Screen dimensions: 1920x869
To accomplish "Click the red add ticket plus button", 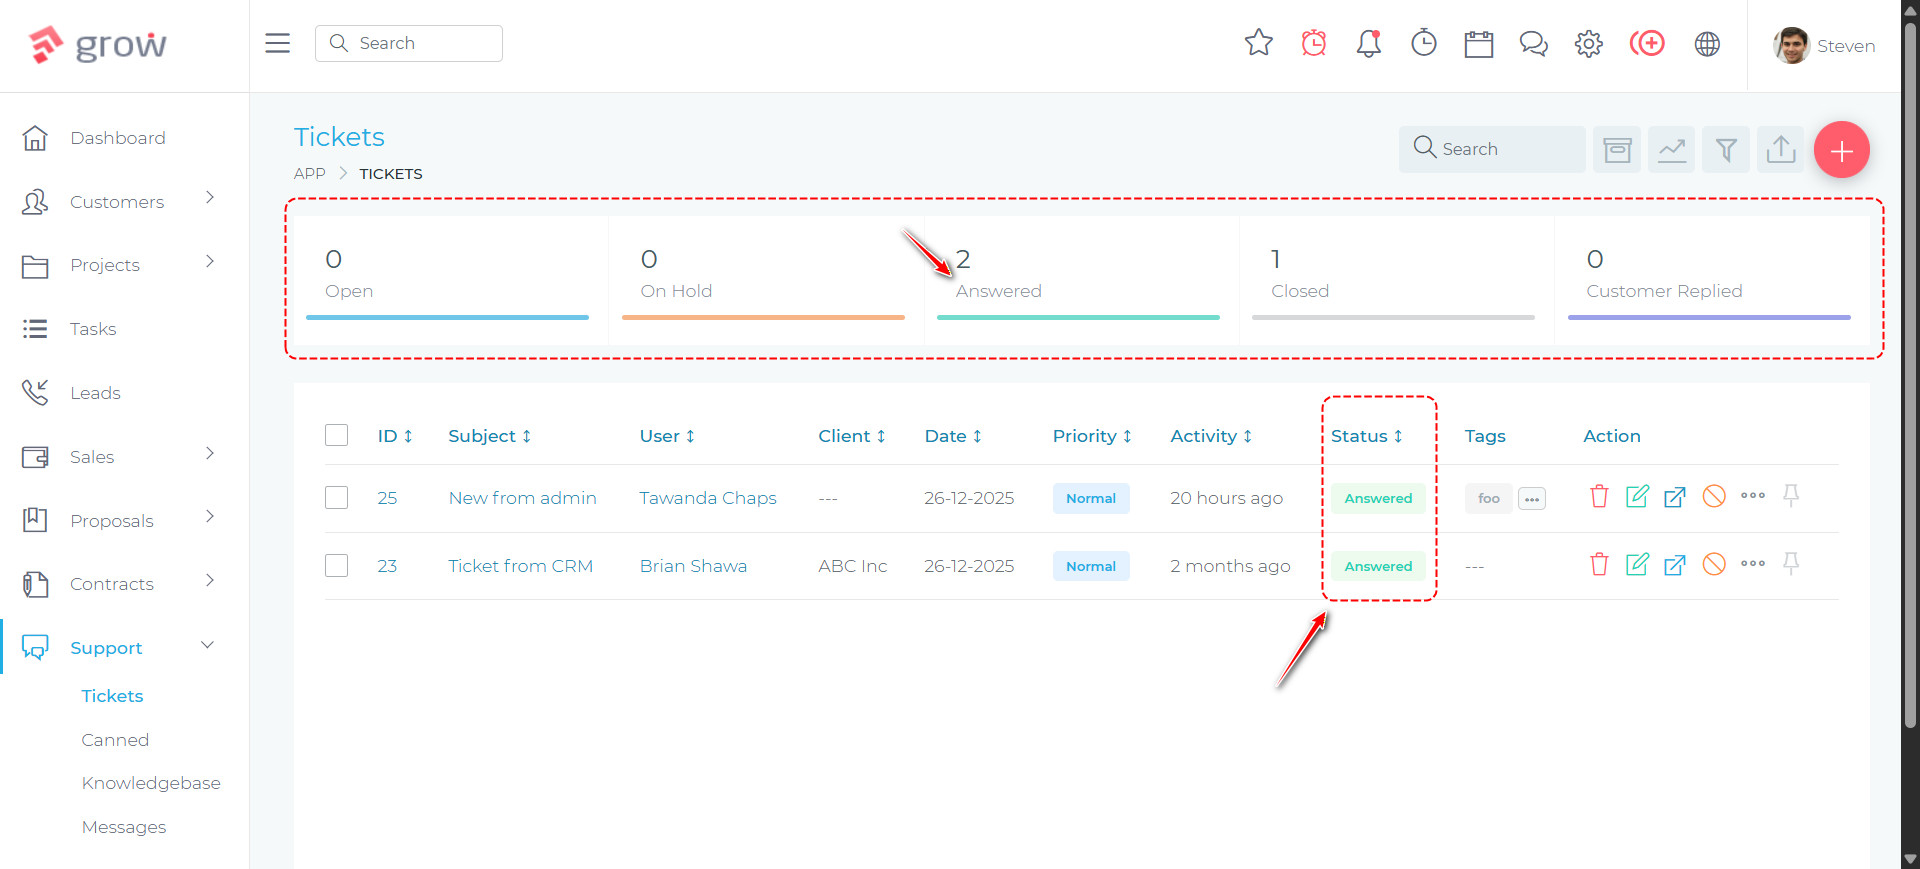I will pyautogui.click(x=1841, y=150).
